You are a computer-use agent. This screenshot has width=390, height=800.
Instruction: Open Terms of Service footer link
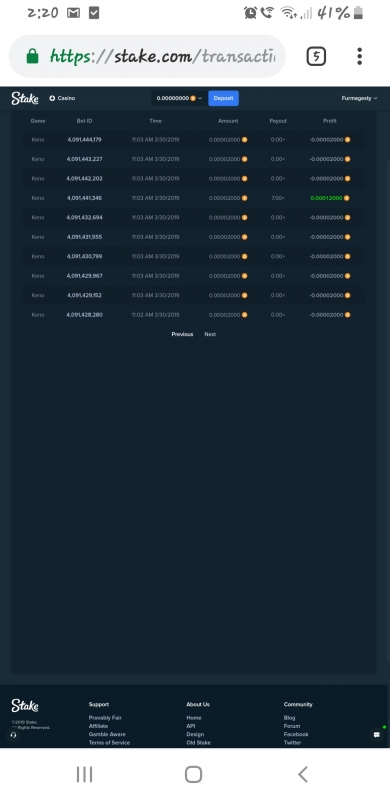[109, 742]
